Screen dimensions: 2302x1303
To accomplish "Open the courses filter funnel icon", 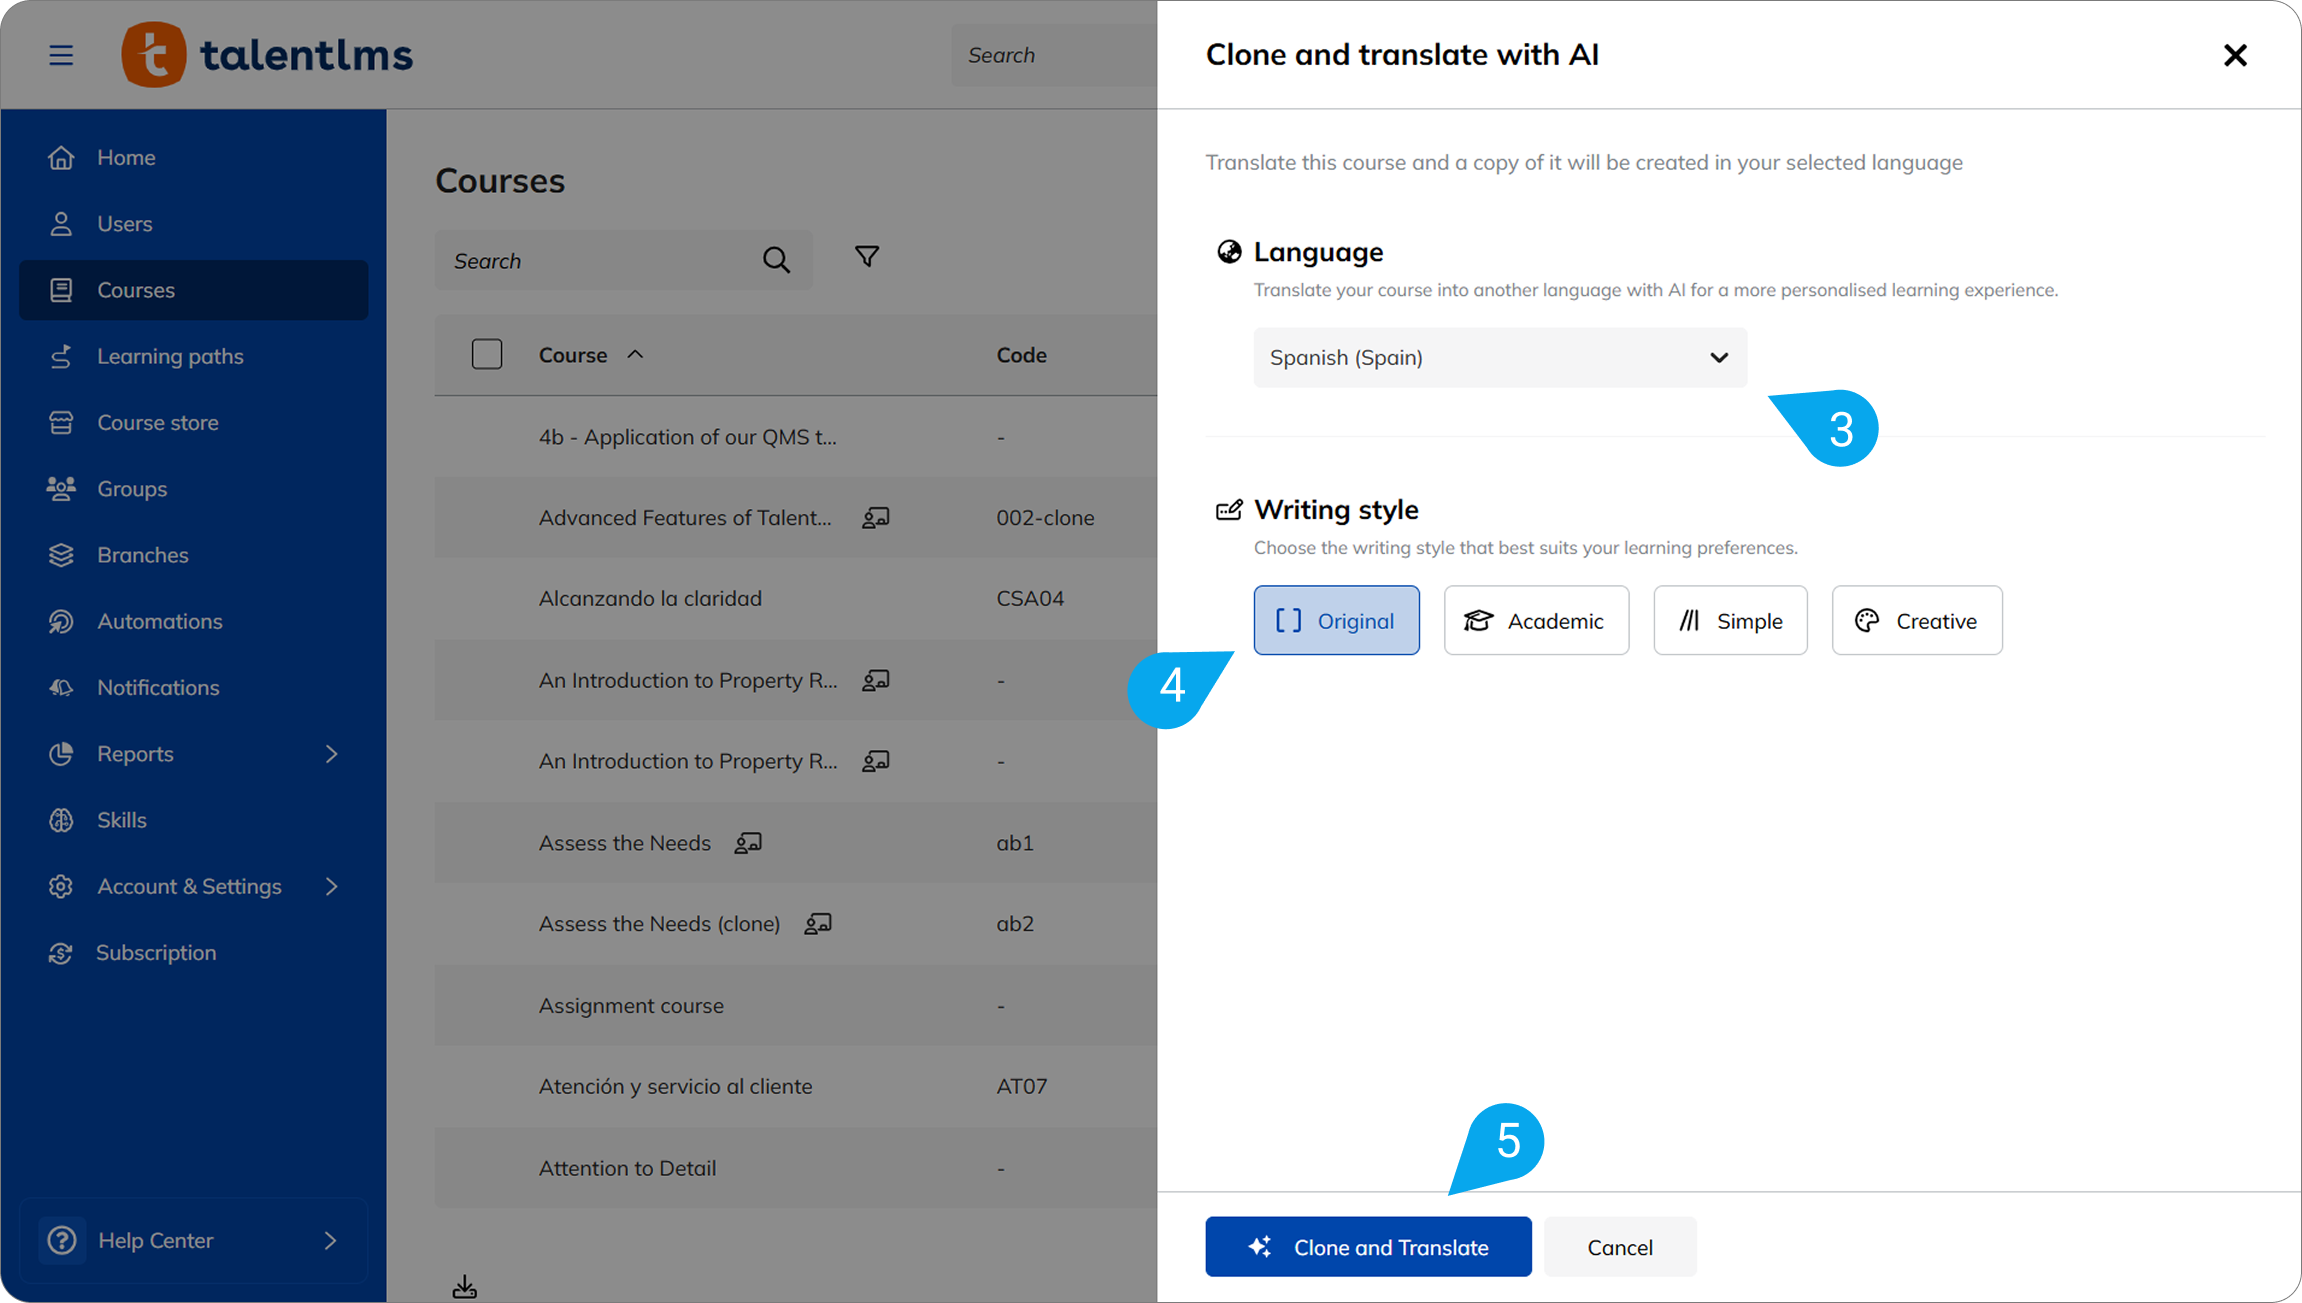I will (867, 258).
